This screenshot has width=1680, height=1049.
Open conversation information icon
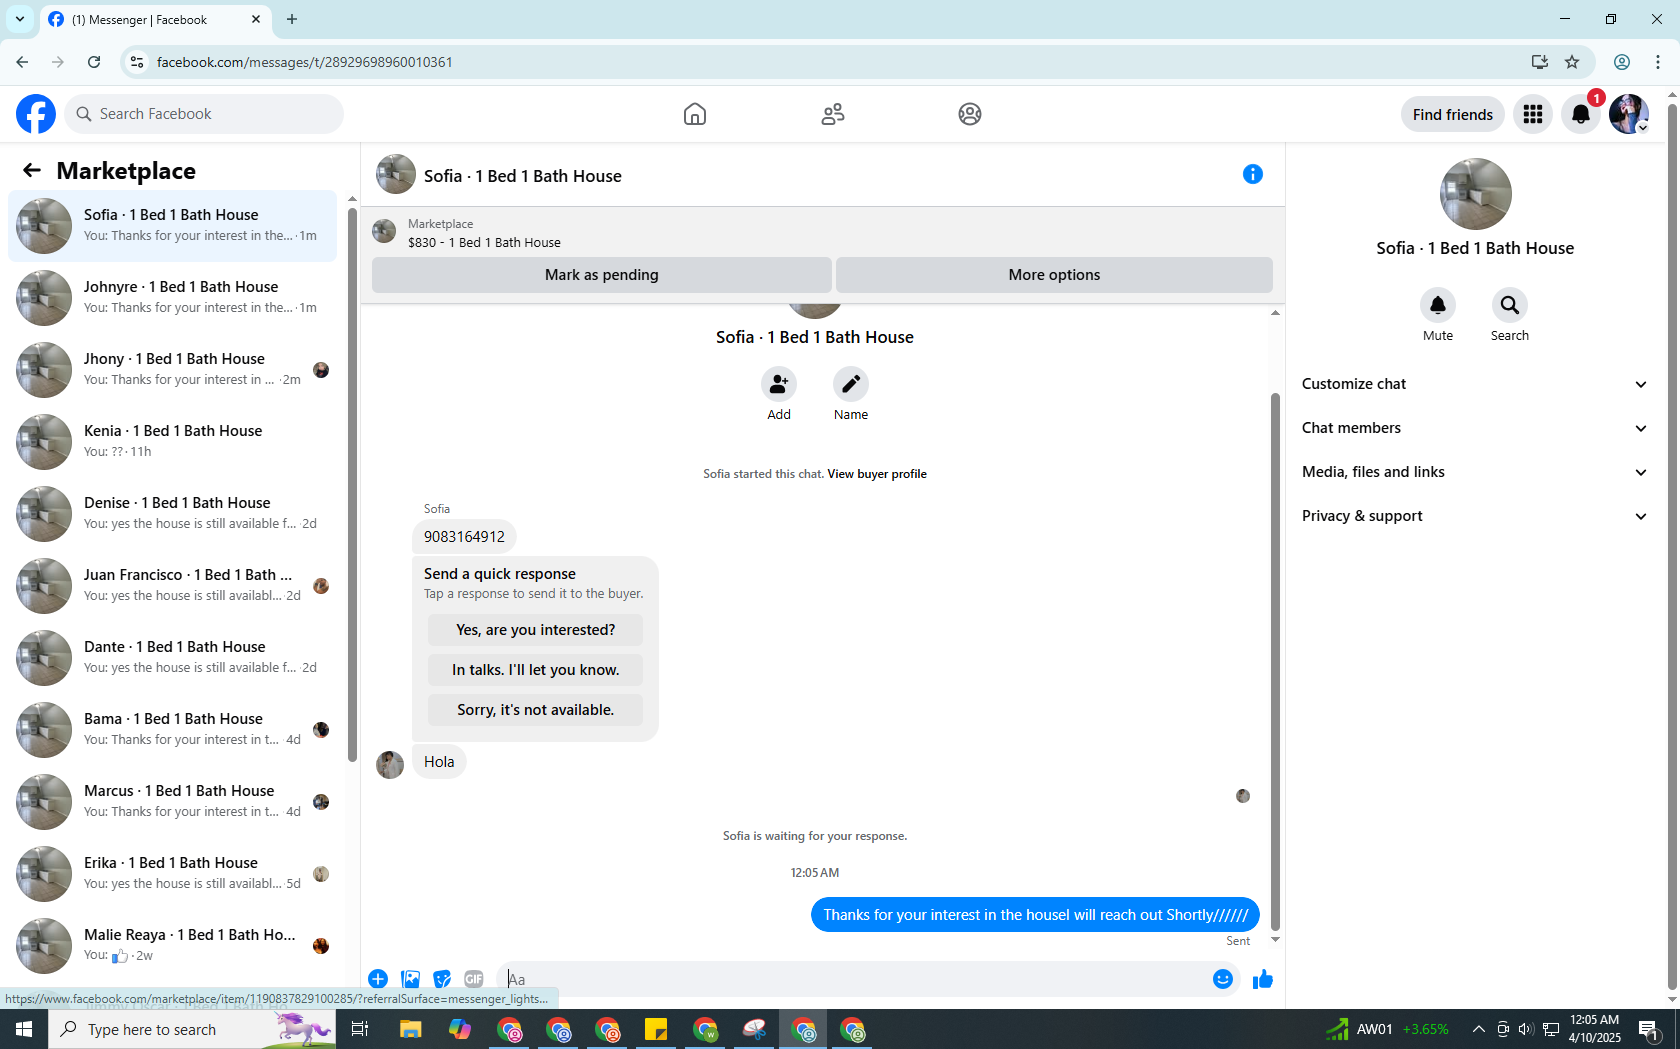coord(1253,174)
